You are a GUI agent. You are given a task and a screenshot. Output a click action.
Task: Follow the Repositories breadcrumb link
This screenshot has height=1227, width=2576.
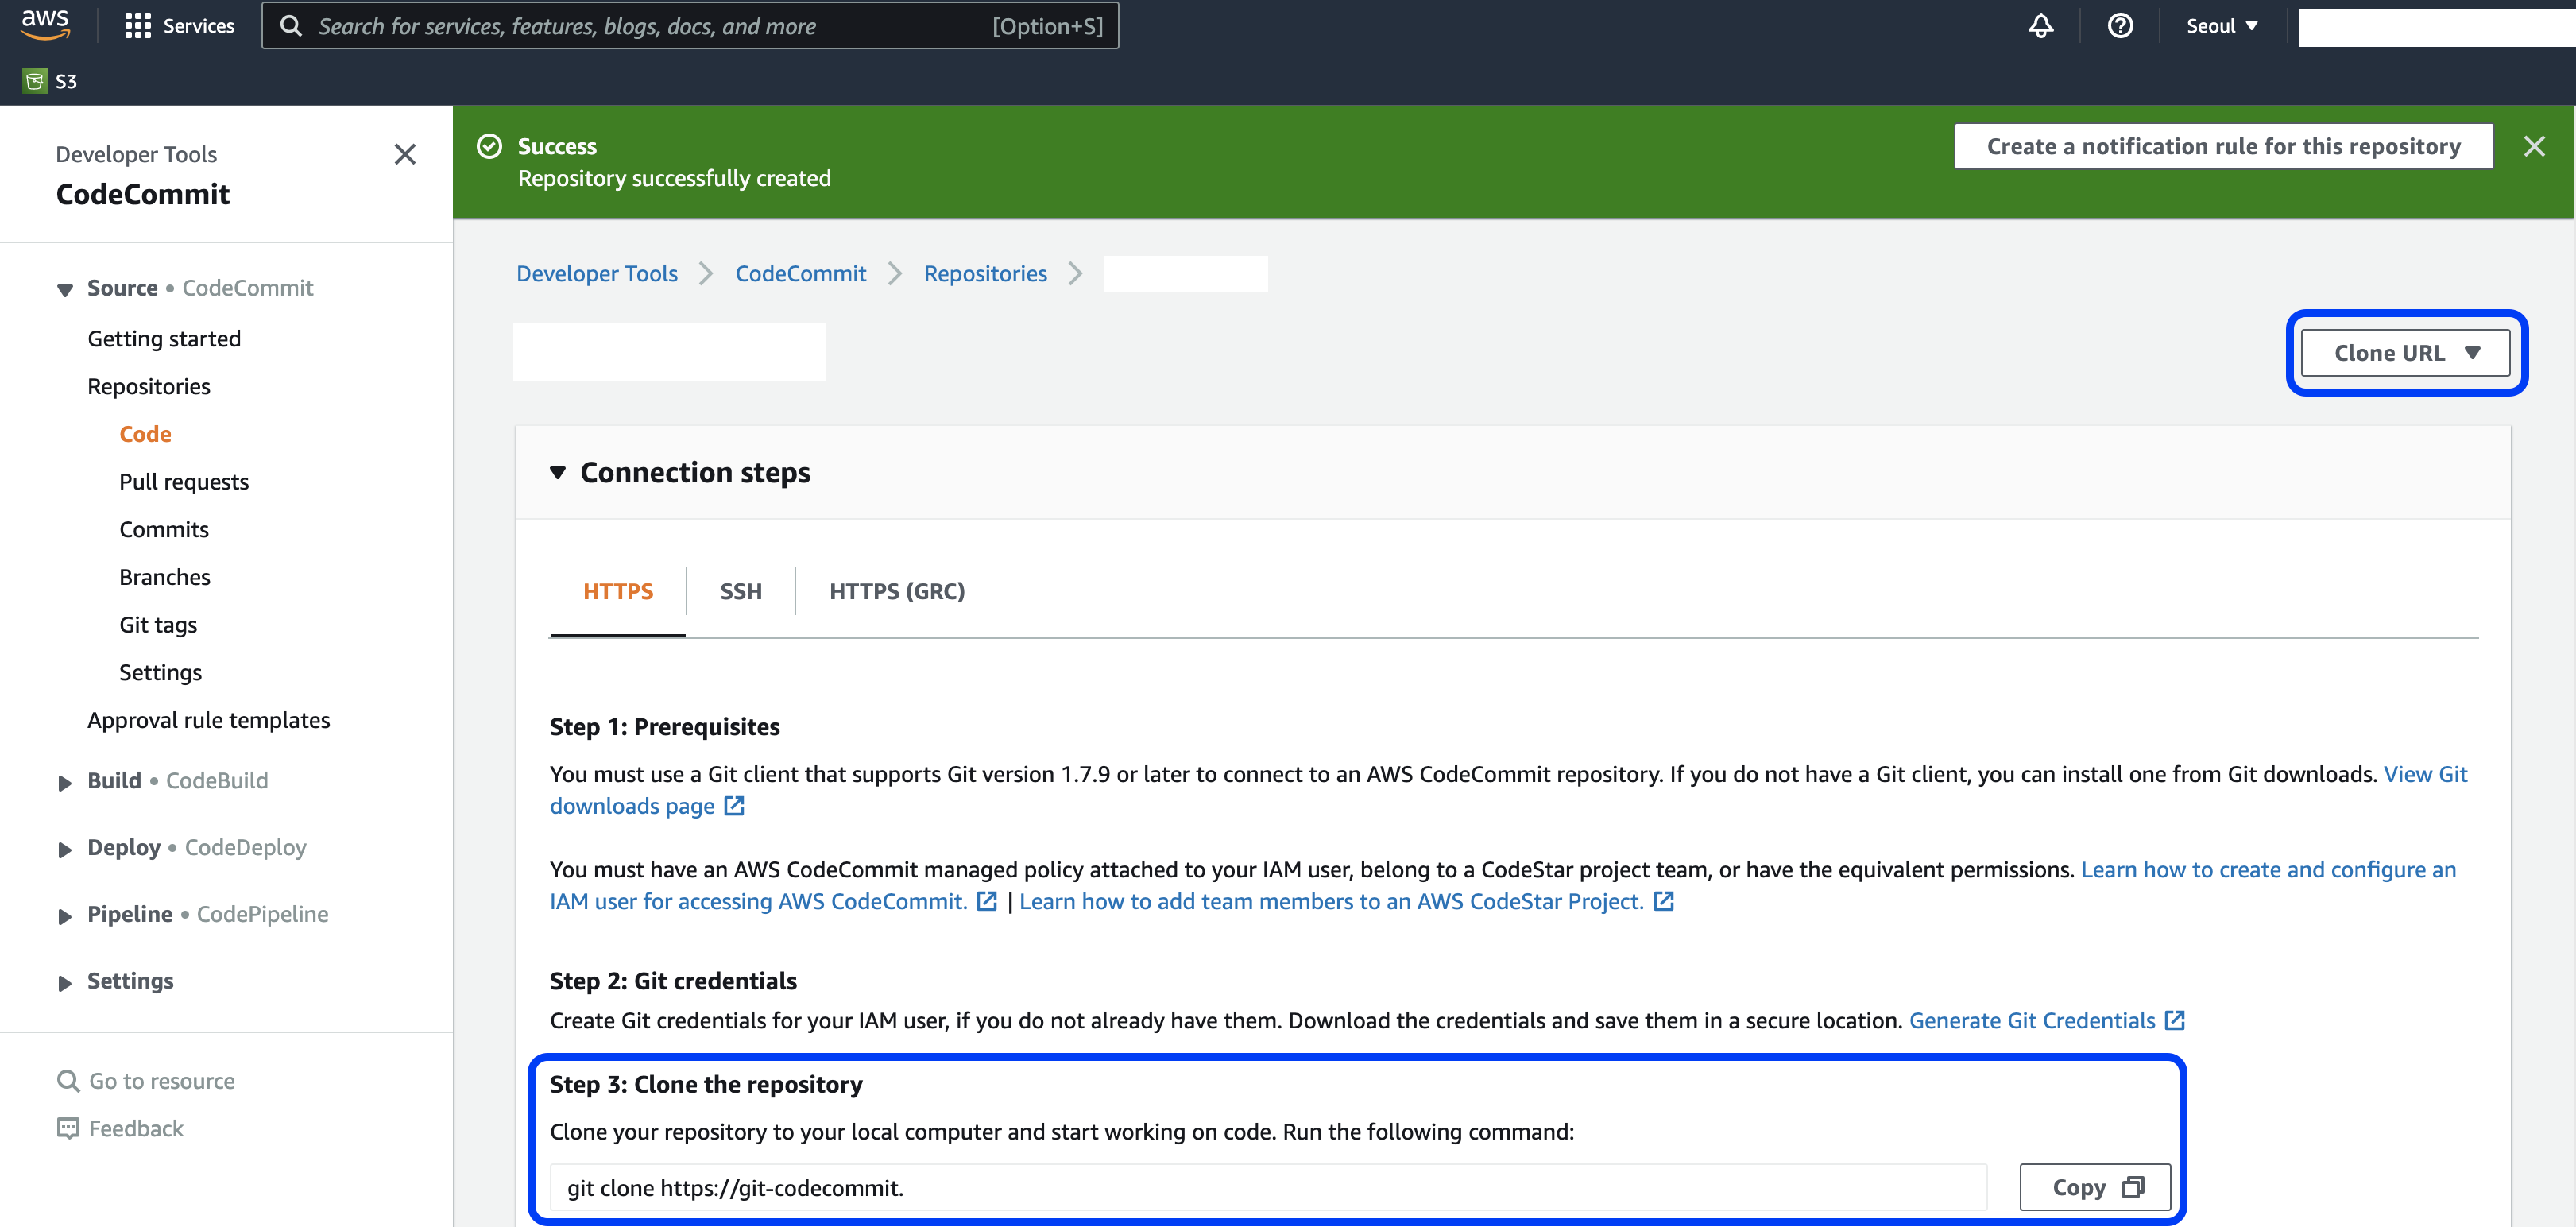(x=985, y=274)
